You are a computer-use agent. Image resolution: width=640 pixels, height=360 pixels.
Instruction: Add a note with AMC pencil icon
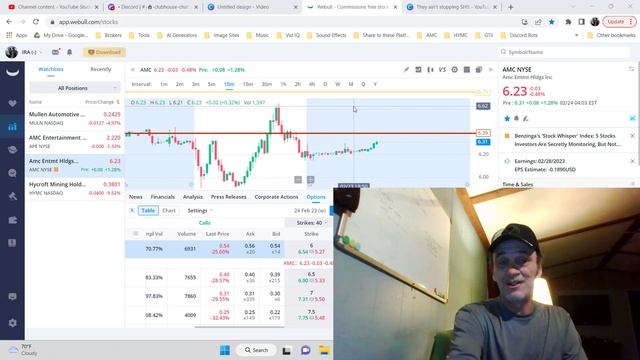(526, 119)
